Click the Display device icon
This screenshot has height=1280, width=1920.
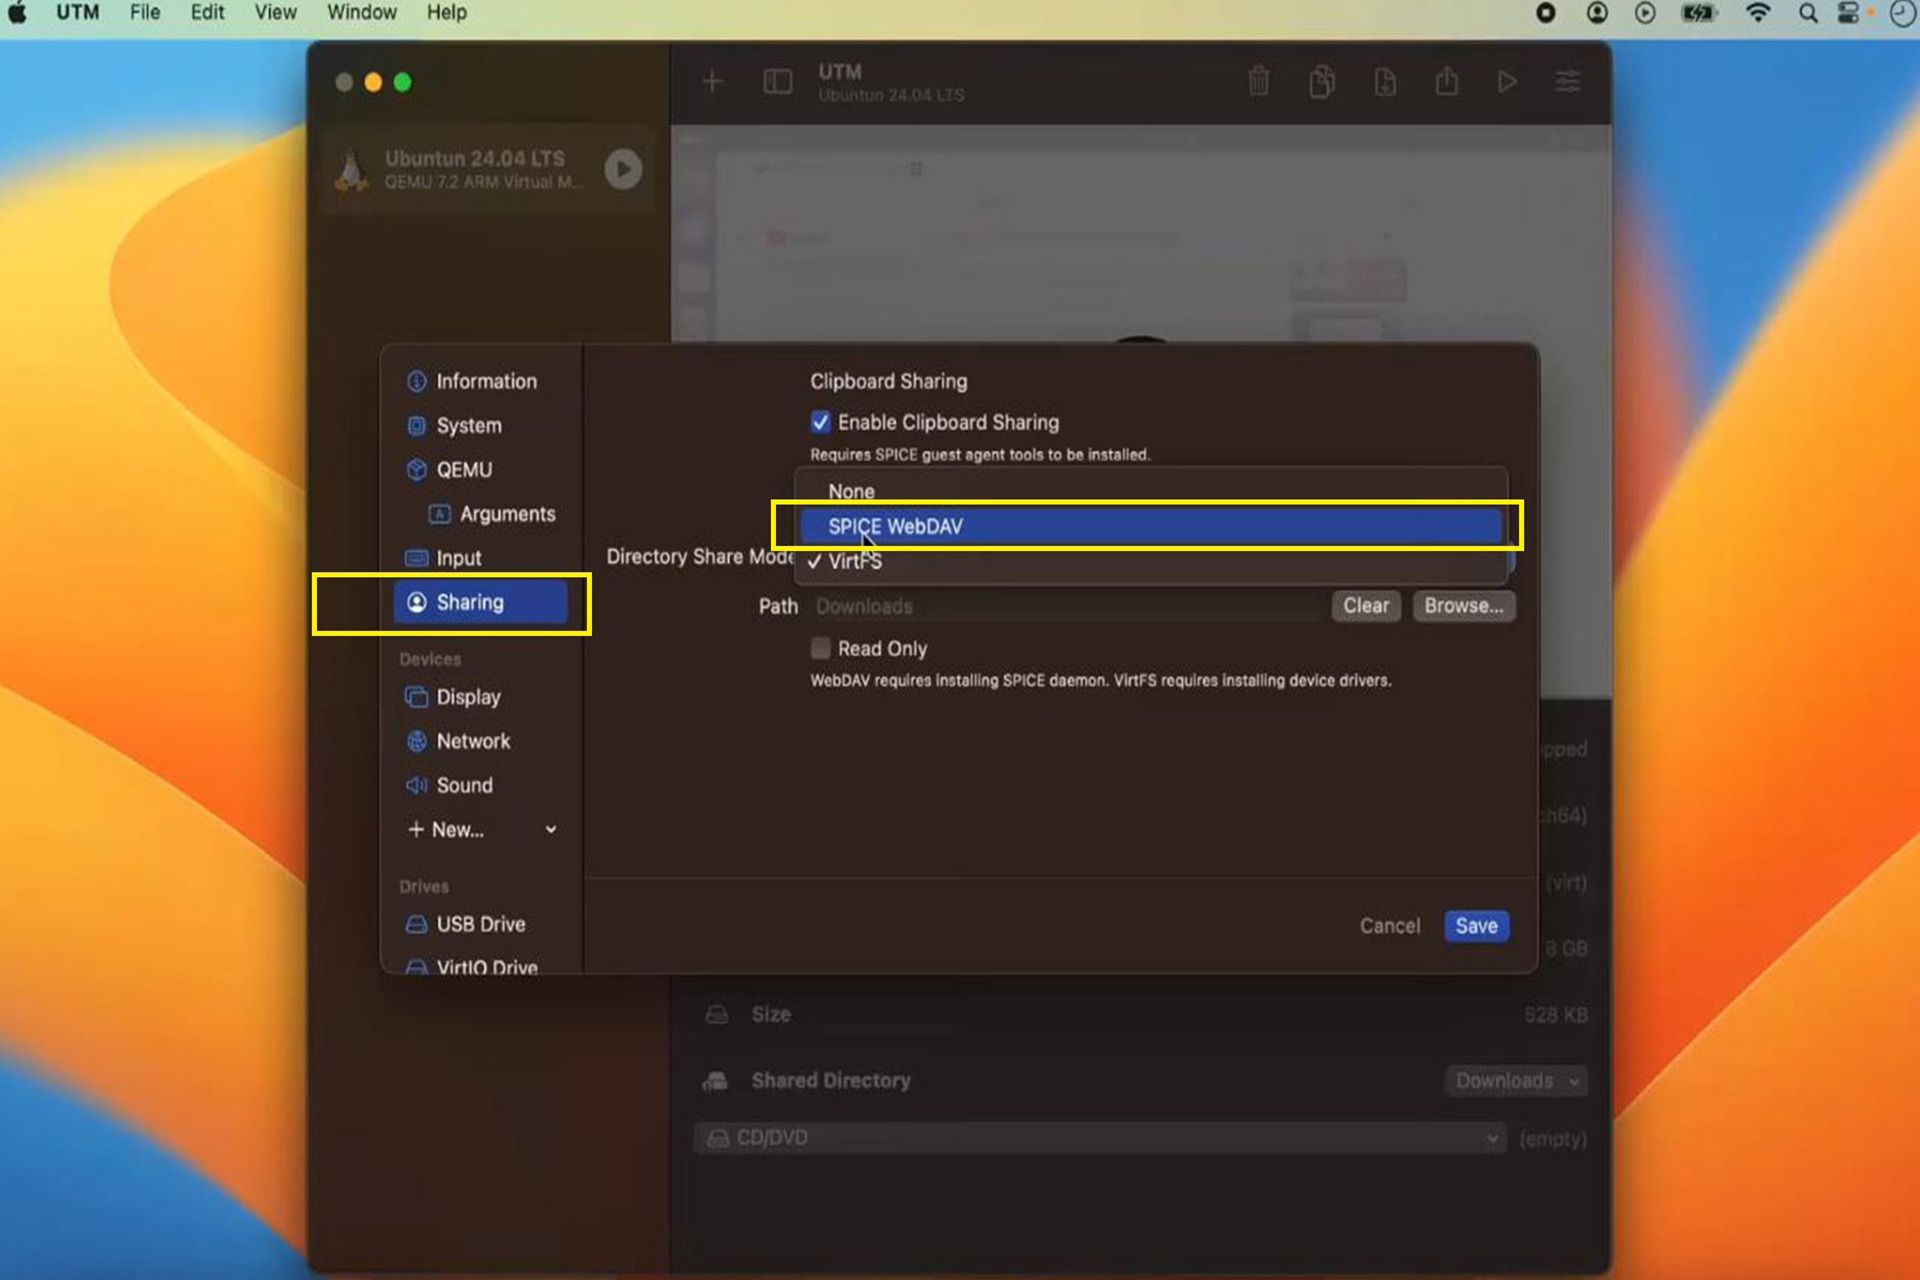click(416, 697)
